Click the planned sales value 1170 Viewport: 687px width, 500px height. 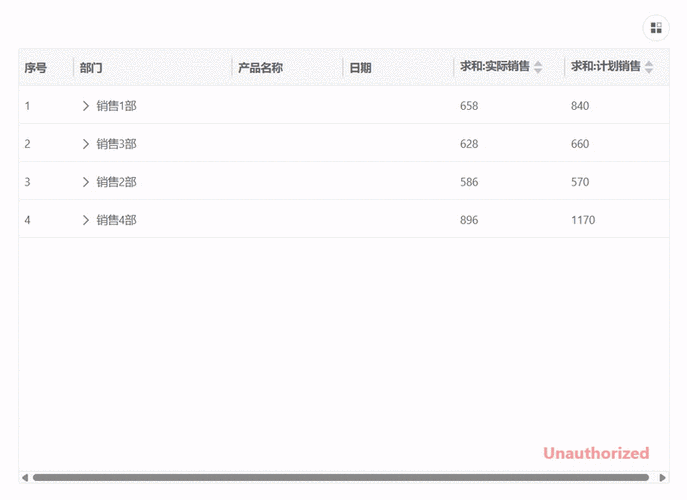pyautogui.click(x=583, y=220)
